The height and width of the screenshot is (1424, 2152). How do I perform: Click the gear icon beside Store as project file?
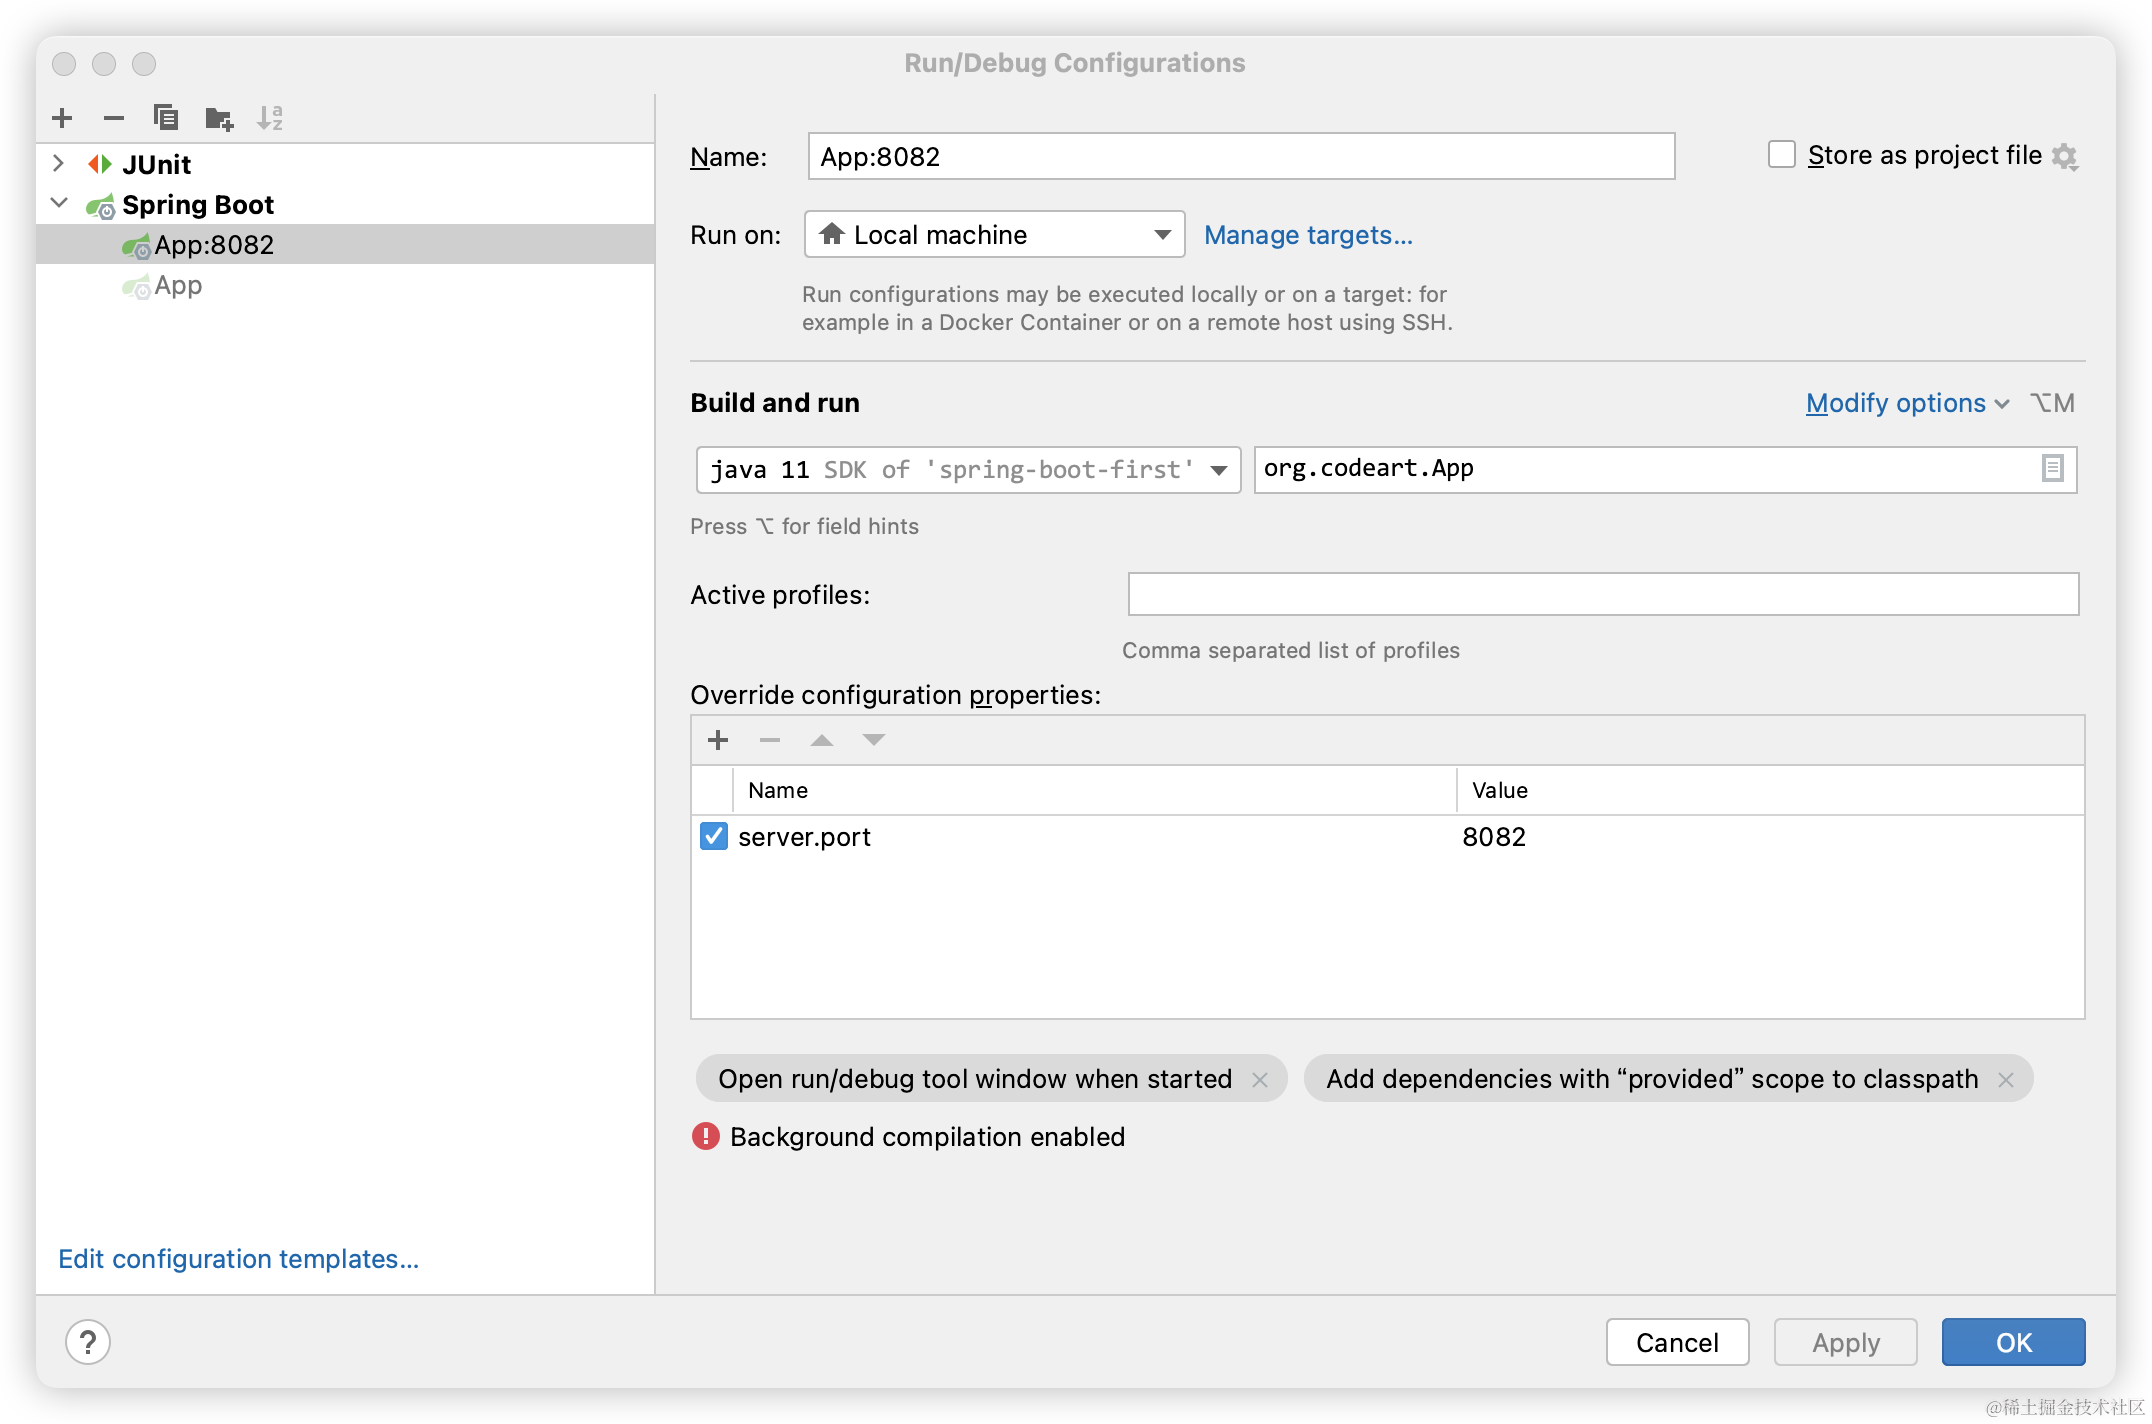point(2064,157)
